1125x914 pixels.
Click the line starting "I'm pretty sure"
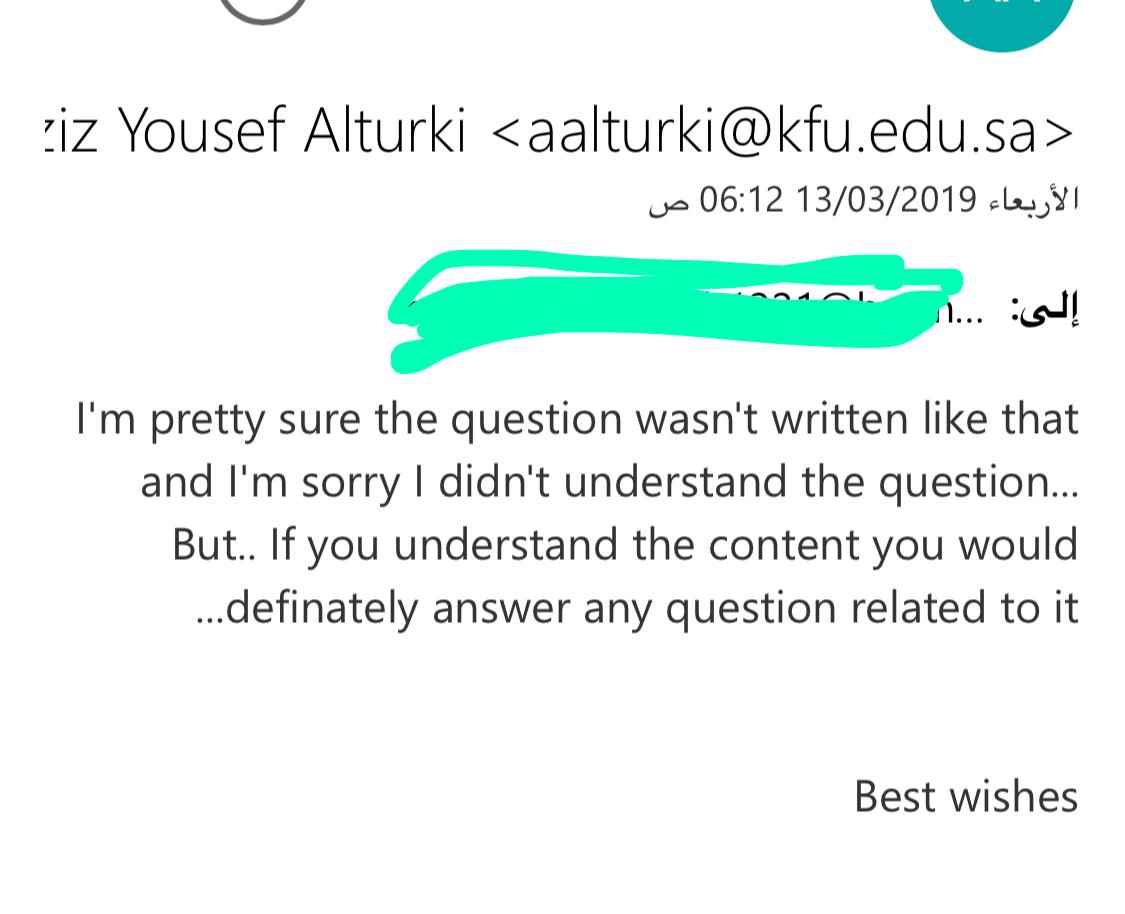click(577, 419)
